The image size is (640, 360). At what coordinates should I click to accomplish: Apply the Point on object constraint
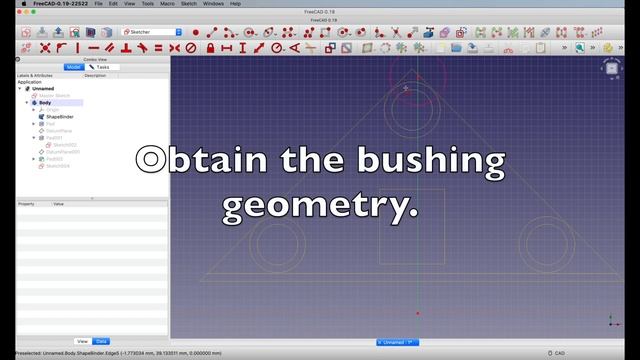(x=61, y=48)
